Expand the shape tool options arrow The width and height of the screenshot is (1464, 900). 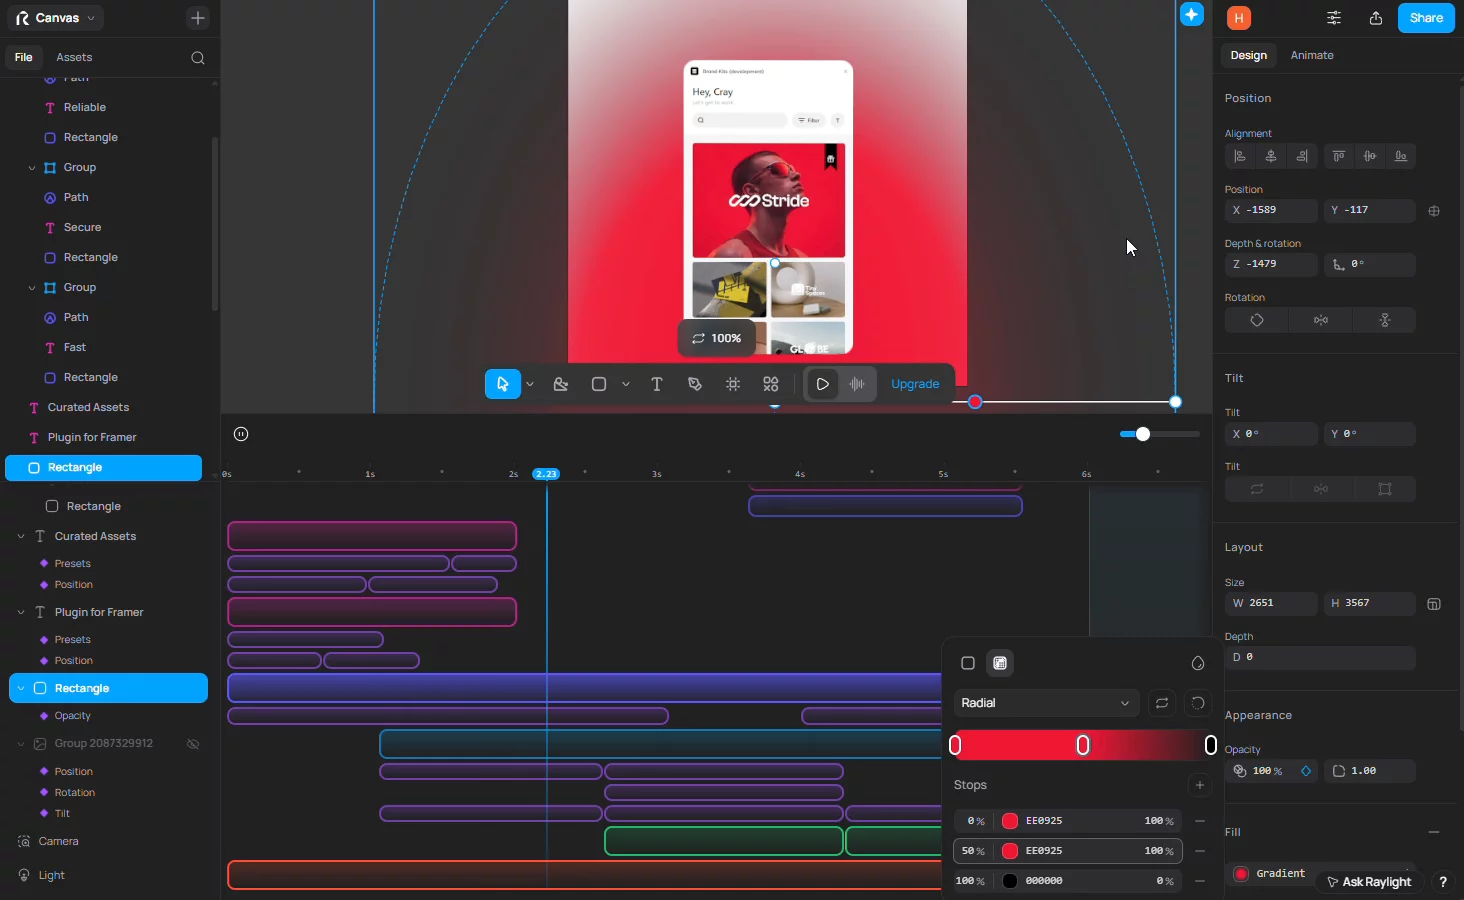626,384
